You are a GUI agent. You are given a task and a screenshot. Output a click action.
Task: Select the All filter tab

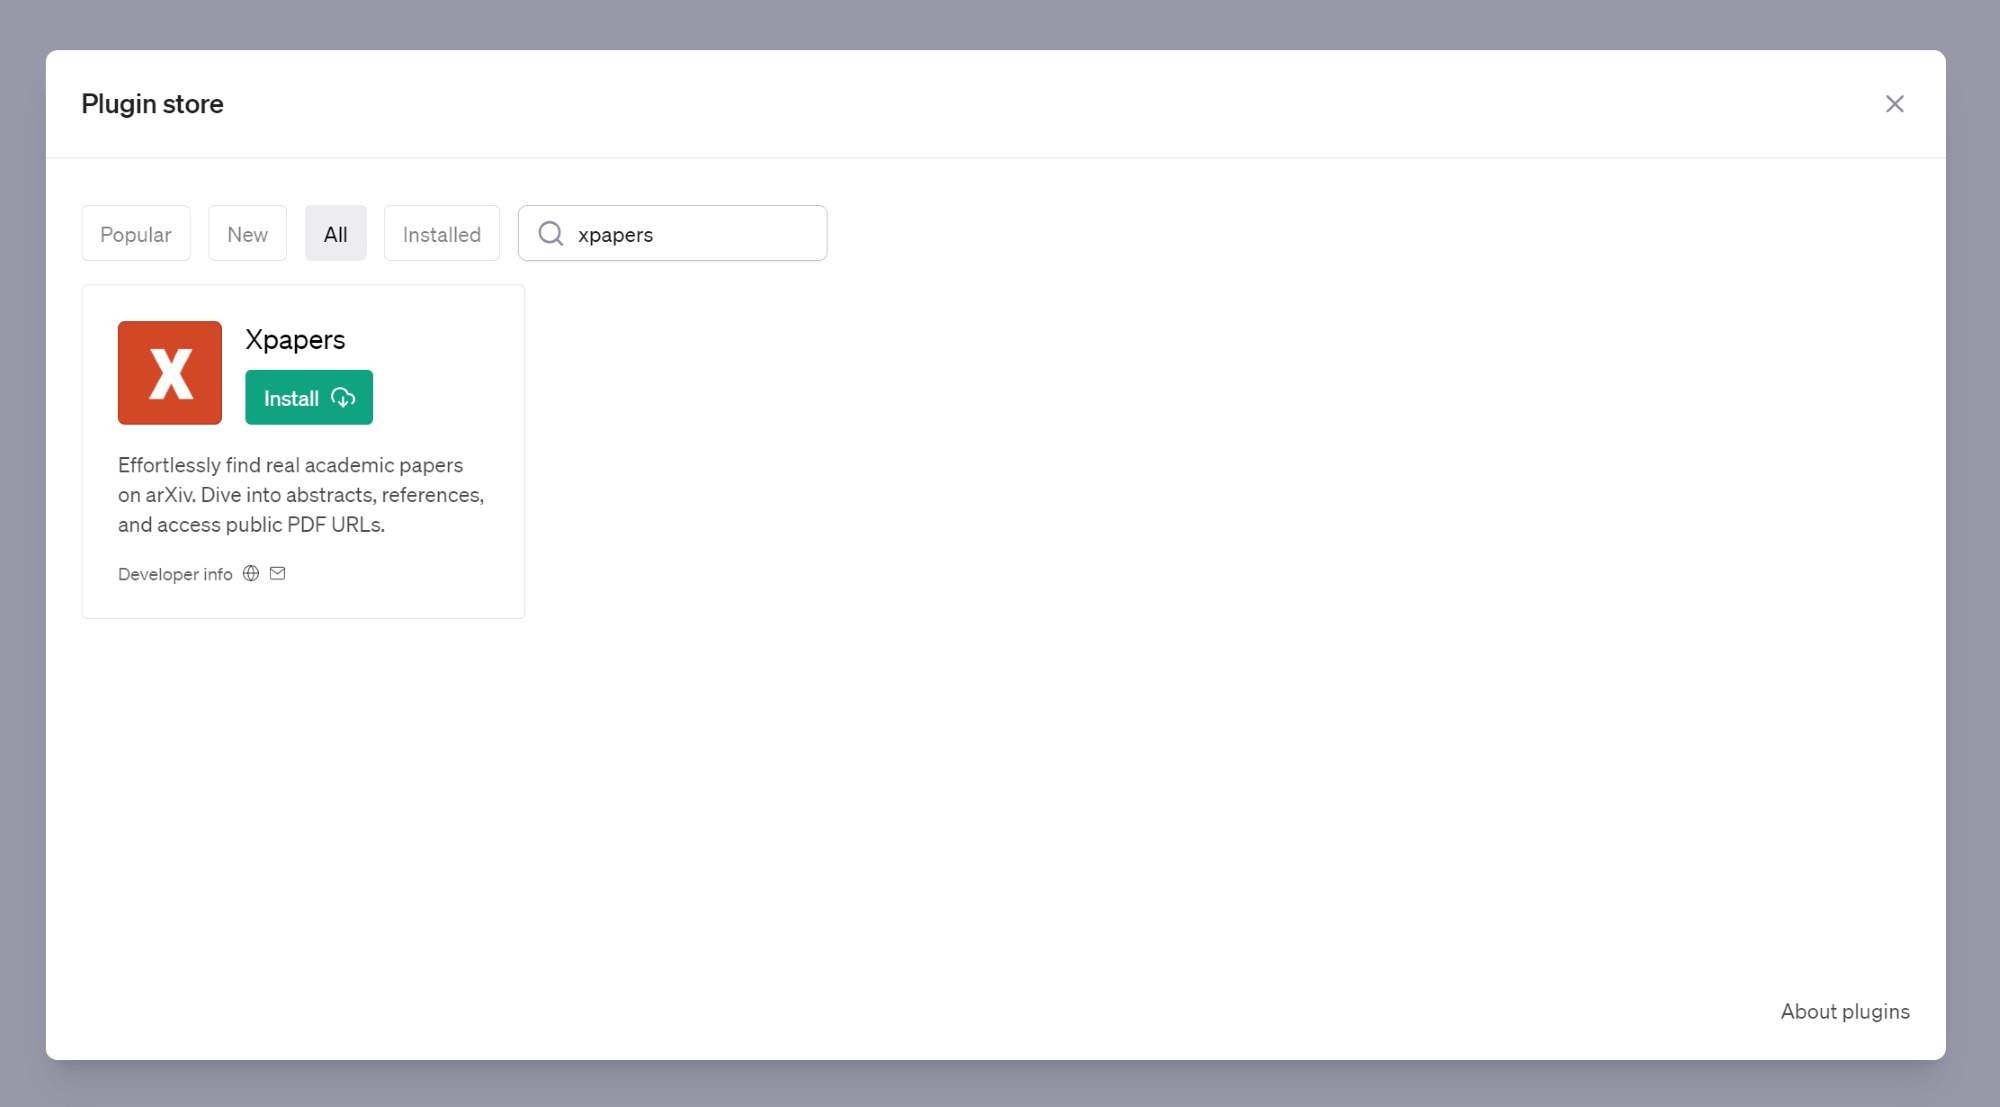[334, 233]
